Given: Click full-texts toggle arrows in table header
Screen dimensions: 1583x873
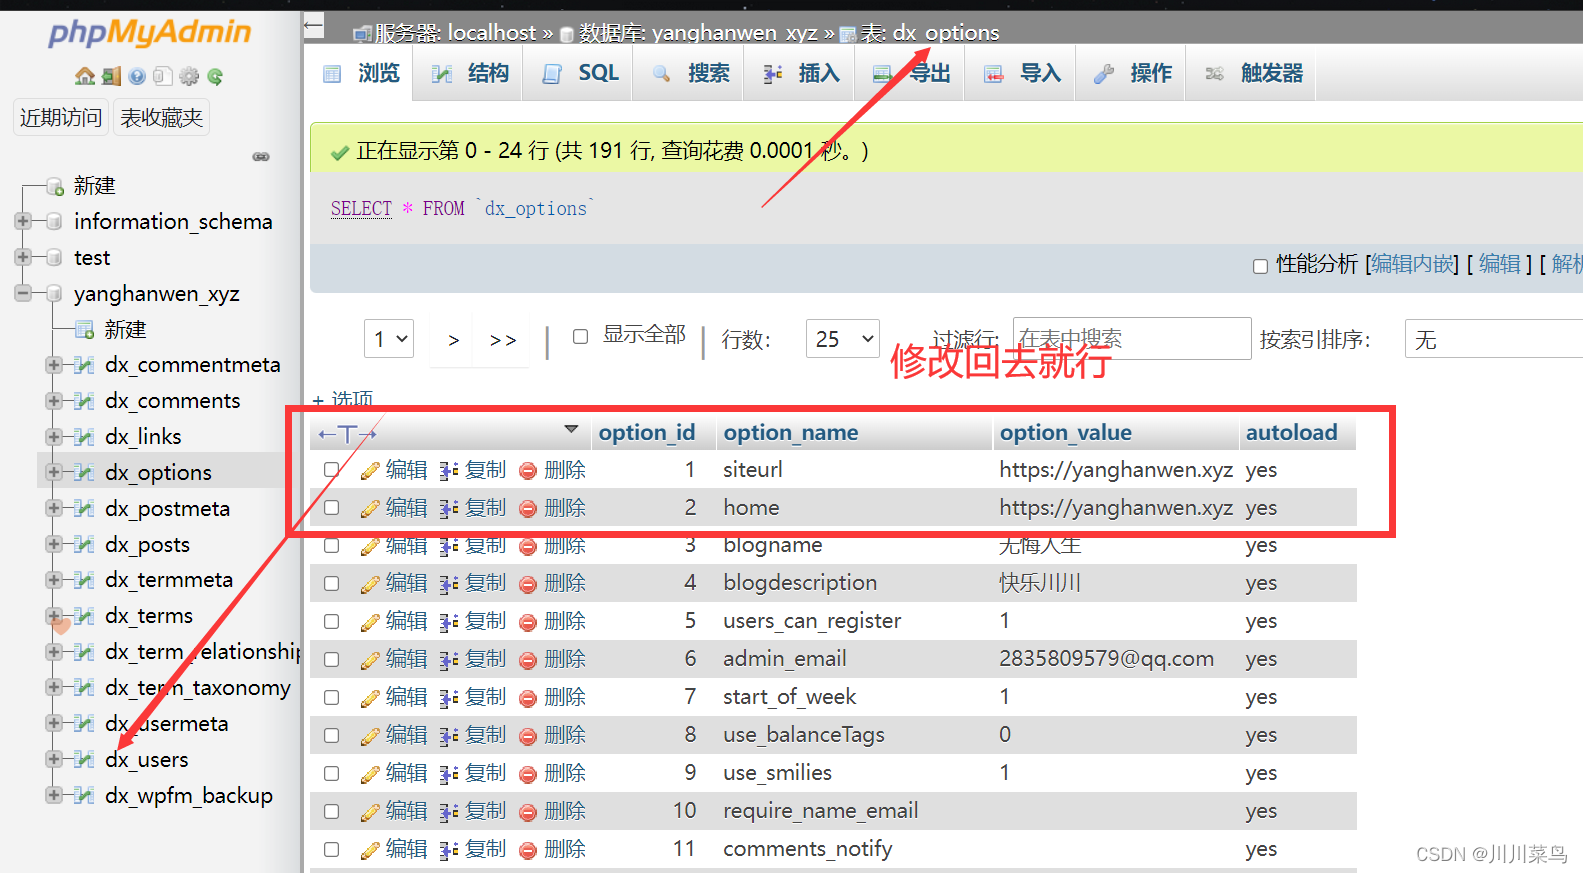Looking at the screenshot, I should [347, 434].
